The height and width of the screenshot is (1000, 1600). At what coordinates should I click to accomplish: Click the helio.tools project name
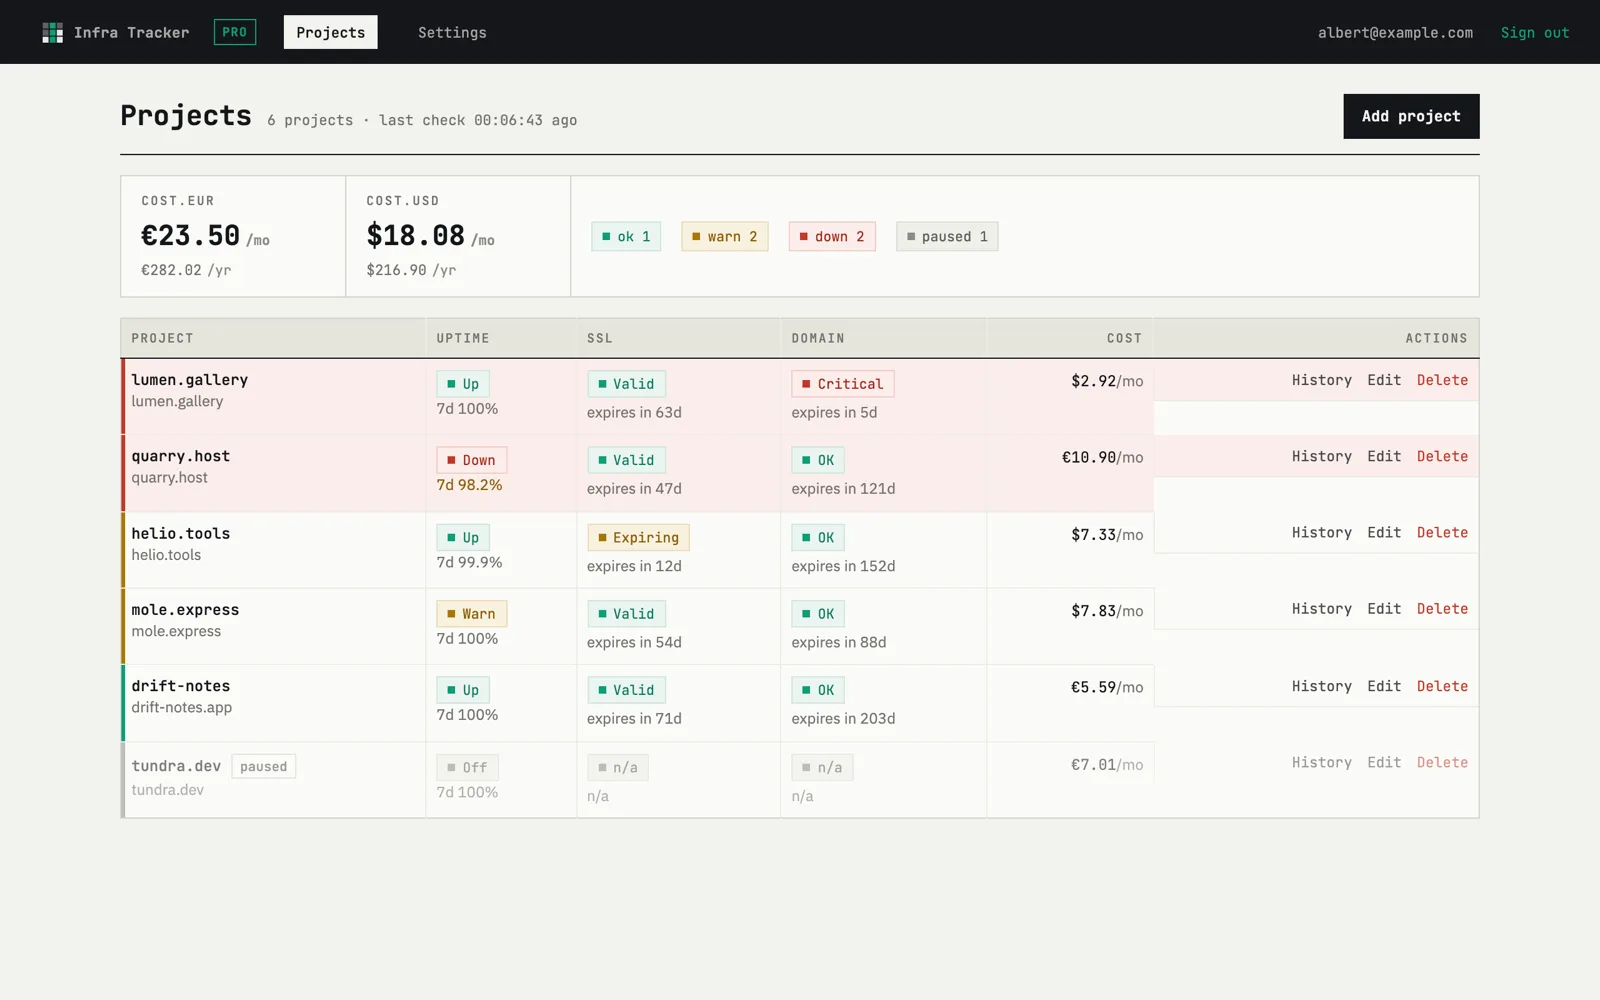tap(181, 533)
